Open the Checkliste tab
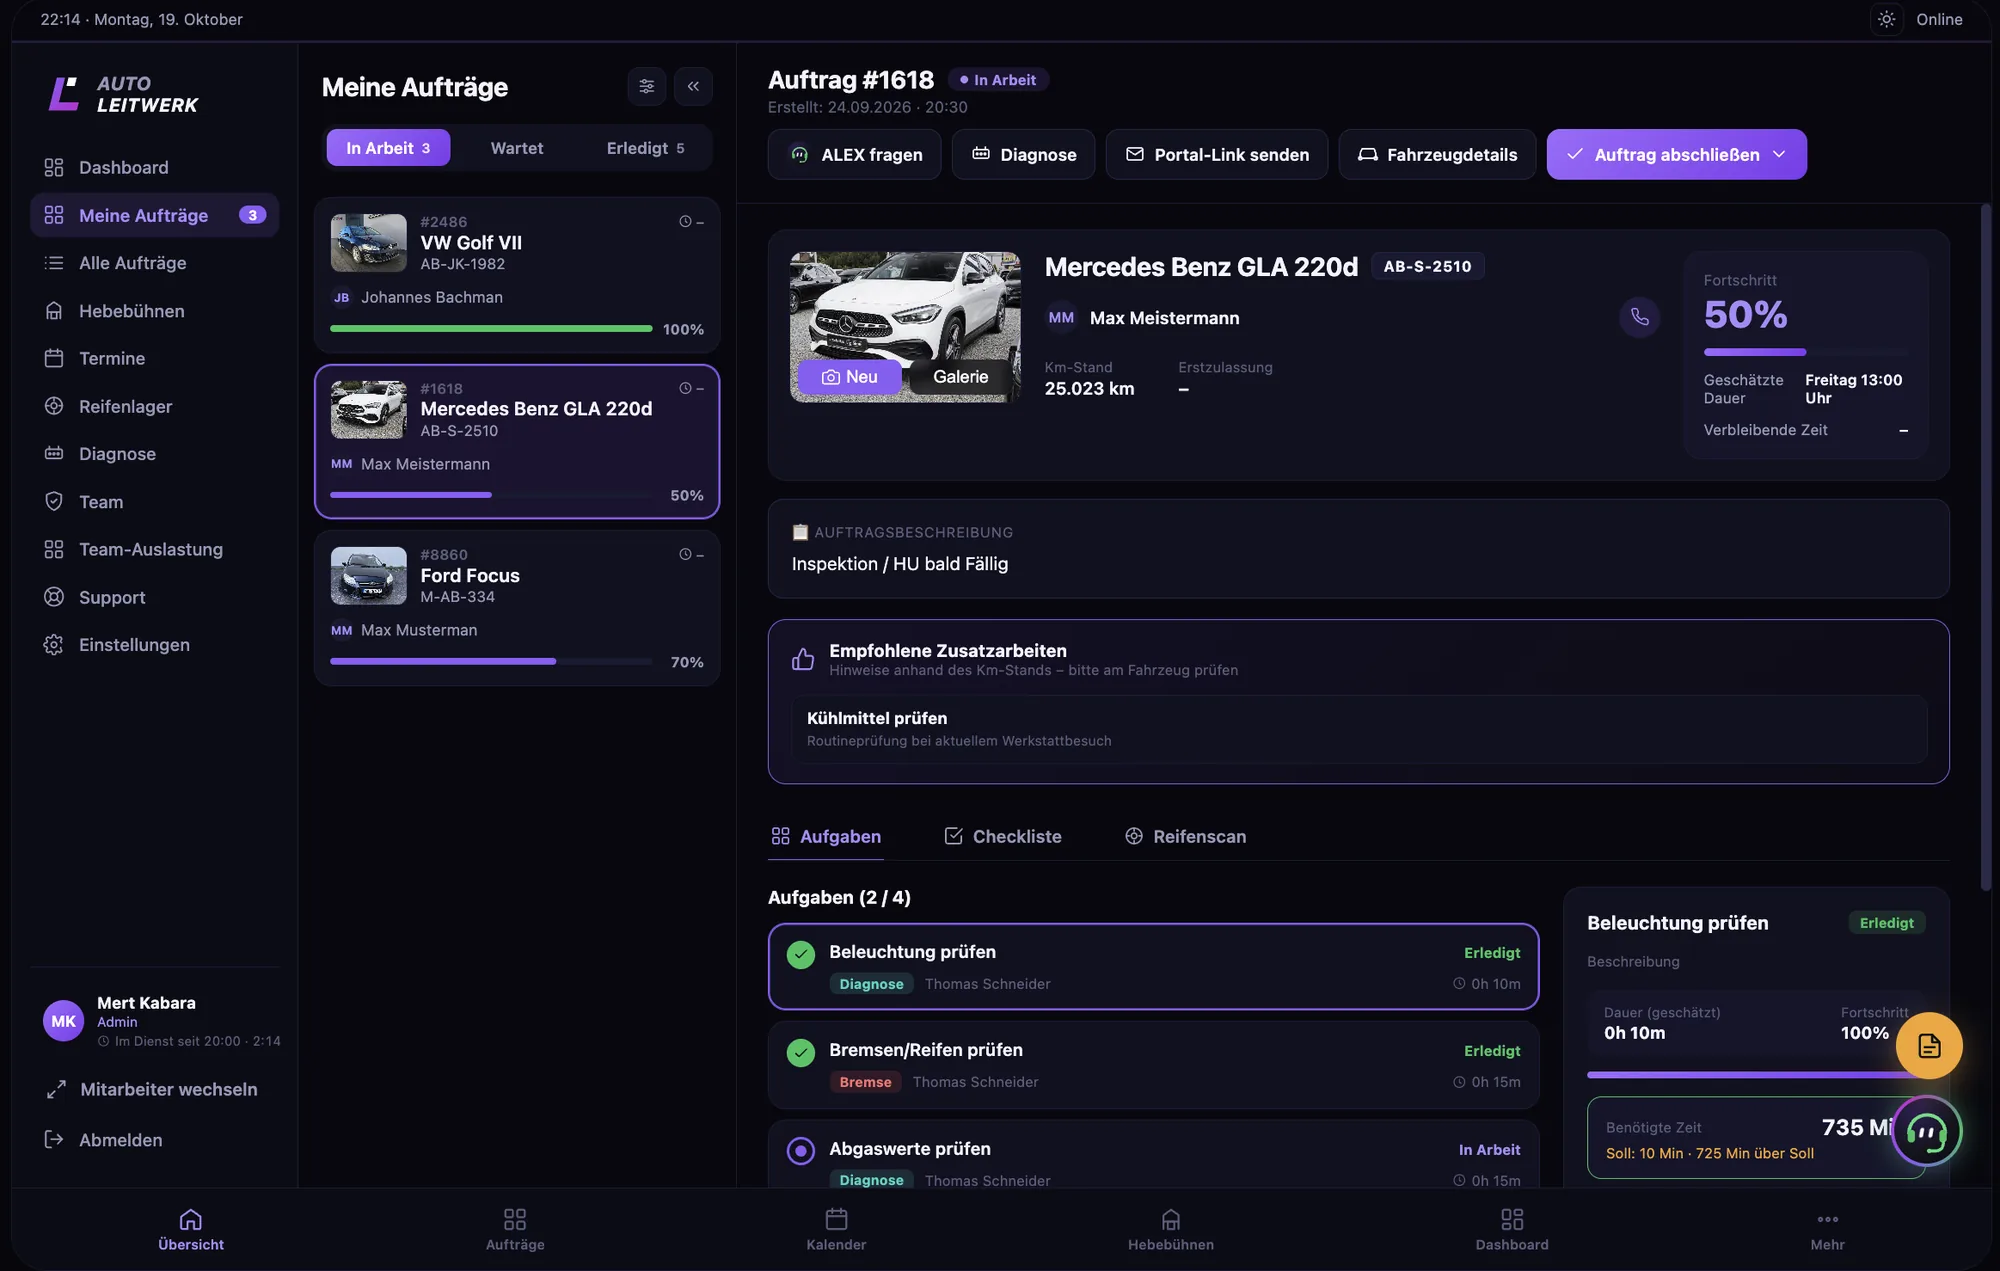The width and height of the screenshot is (2000, 1271). coord(1003,836)
